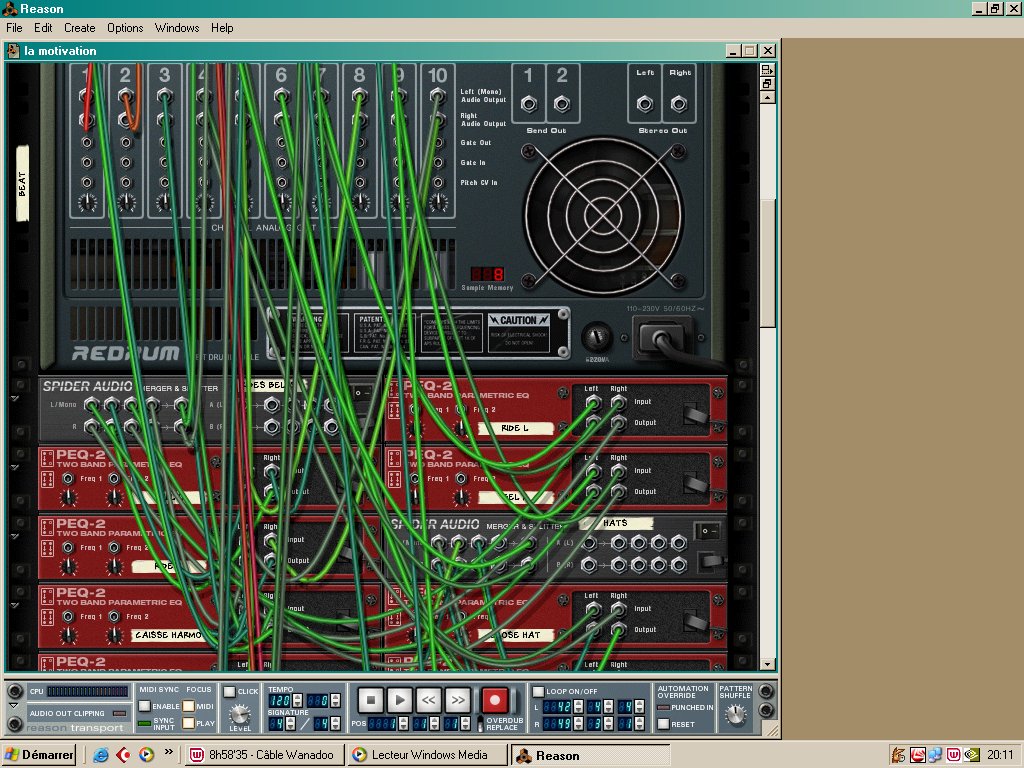The image size is (1024, 768).
Task: Collapse the CAISSE HARMO PEQ-2 row
Action: (x=14, y=605)
